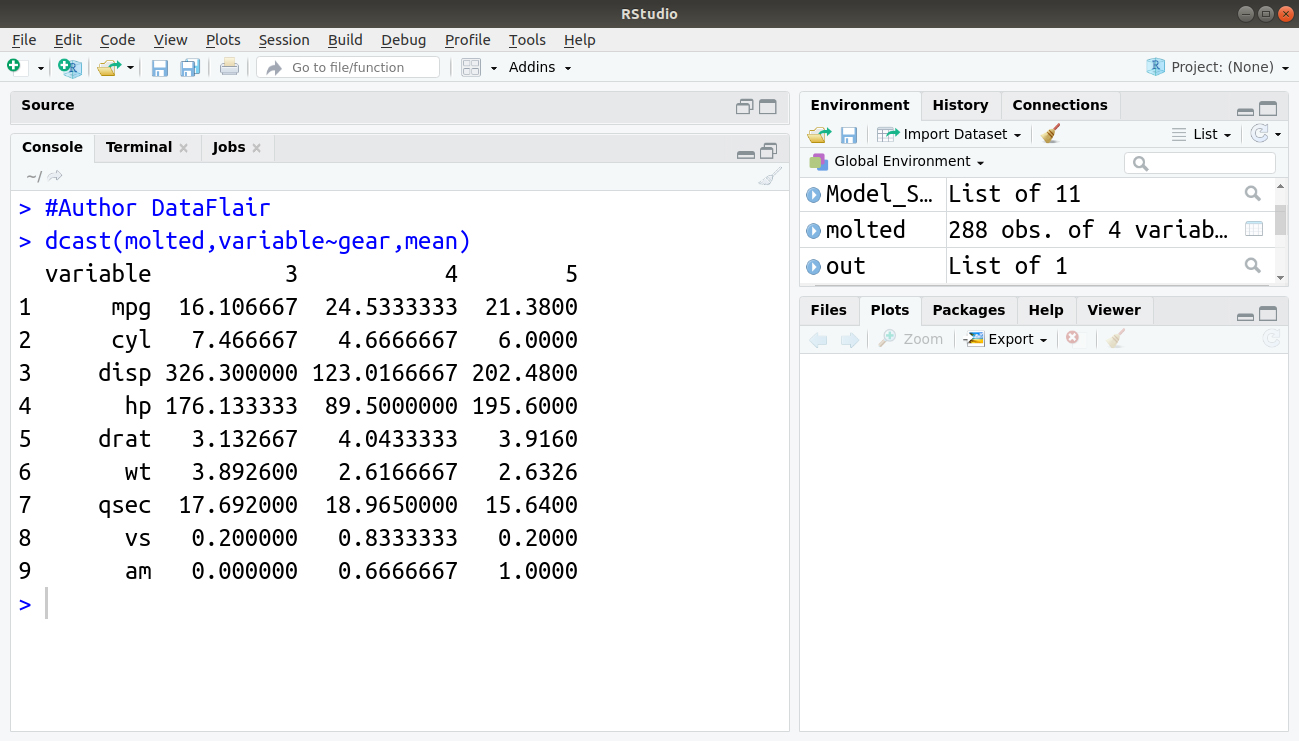Open the Export dropdown

[x=1006, y=339]
